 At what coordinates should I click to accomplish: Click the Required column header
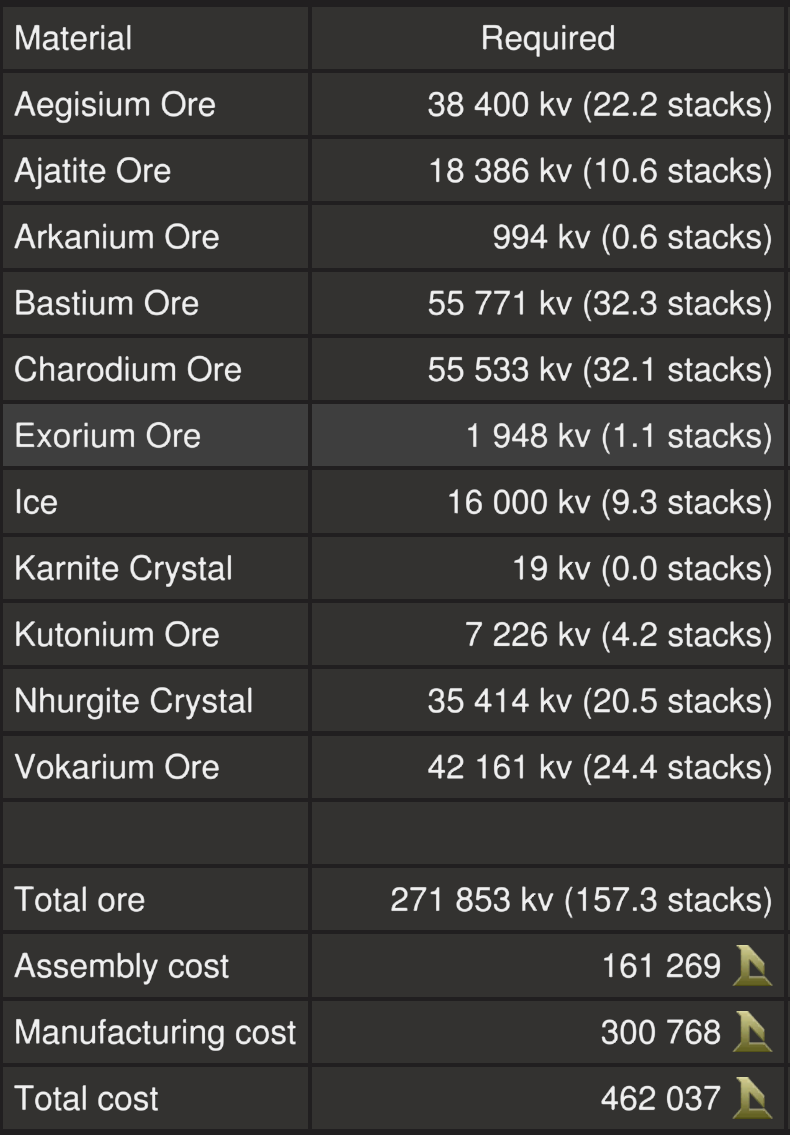[547, 39]
